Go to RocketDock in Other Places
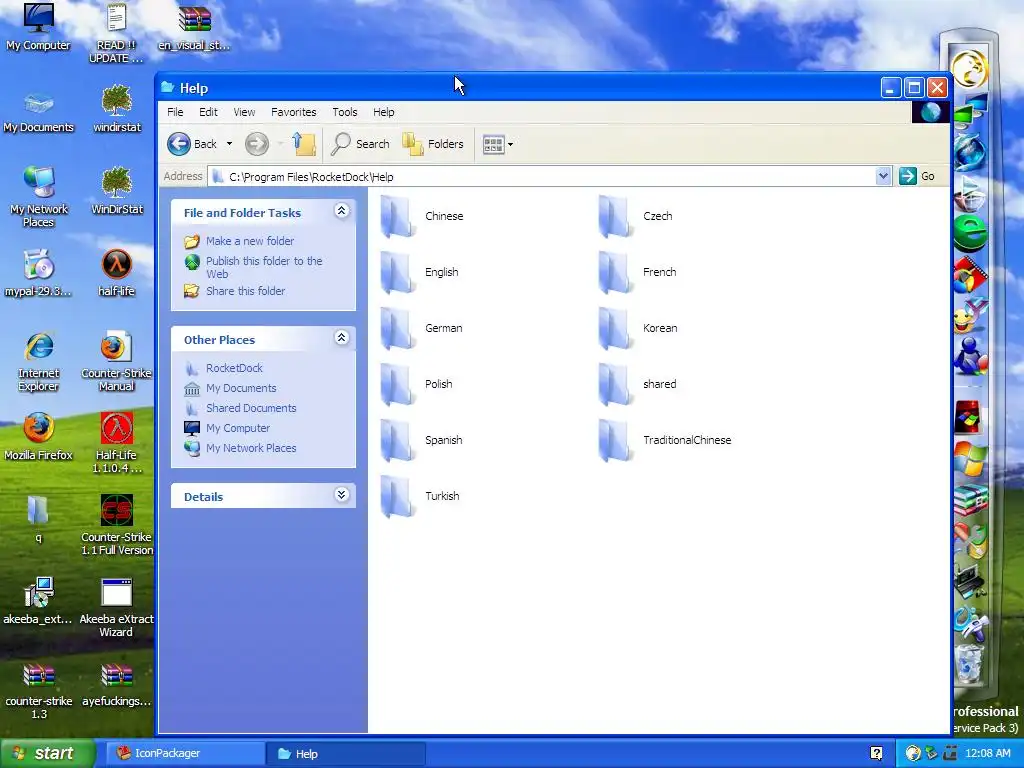1024x768 pixels. pos(234,368)
